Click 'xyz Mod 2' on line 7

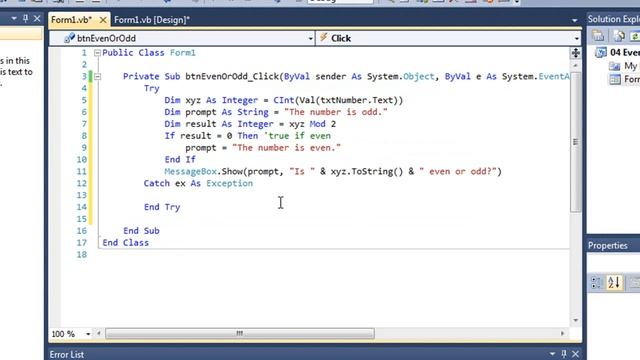tap(313, 124)
